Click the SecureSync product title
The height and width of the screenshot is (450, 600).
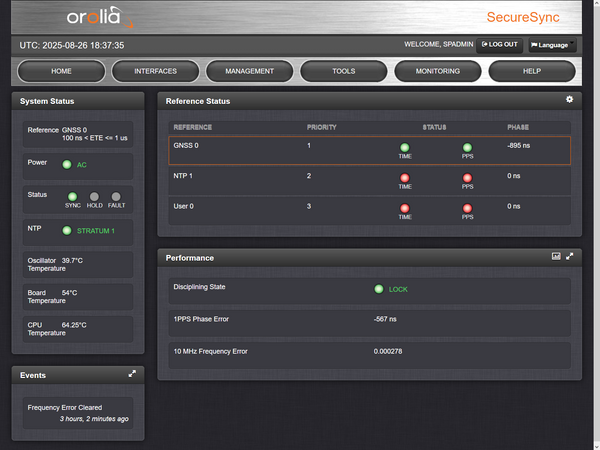(523, 17)
